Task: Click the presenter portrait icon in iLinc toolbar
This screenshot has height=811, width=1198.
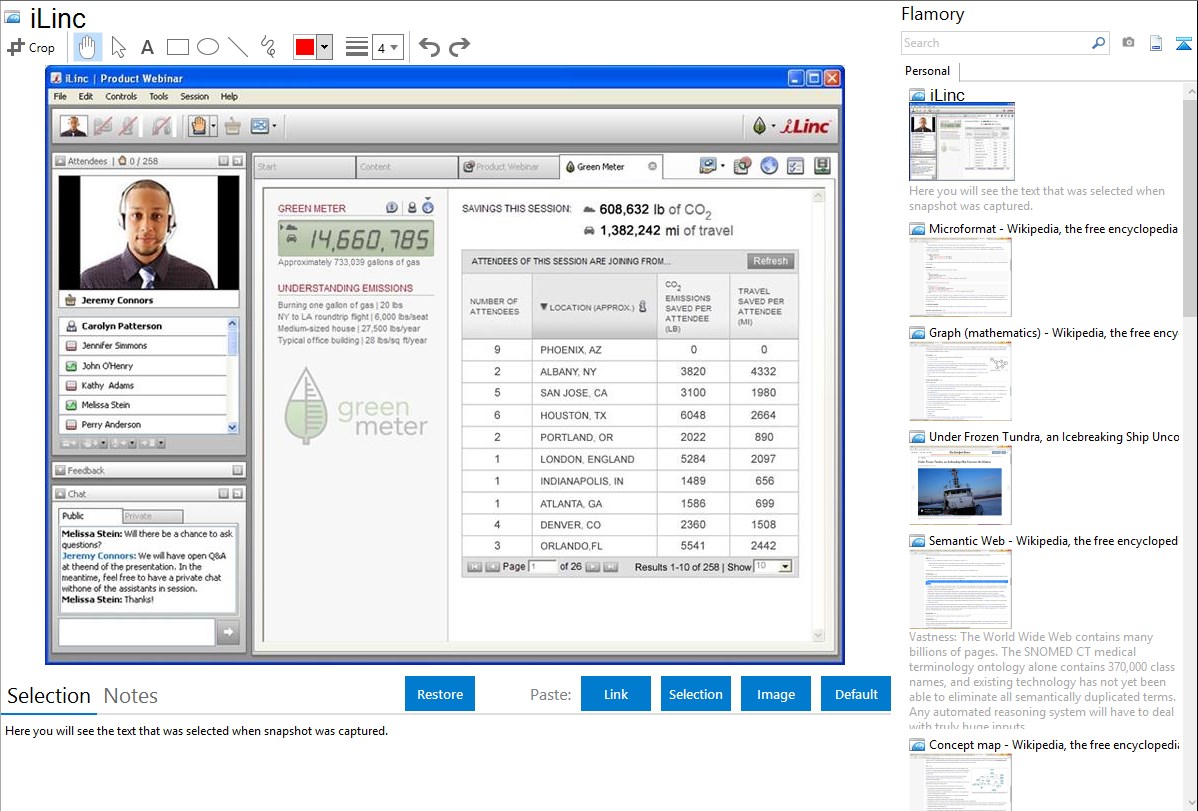Action: [x=73, y=126]
